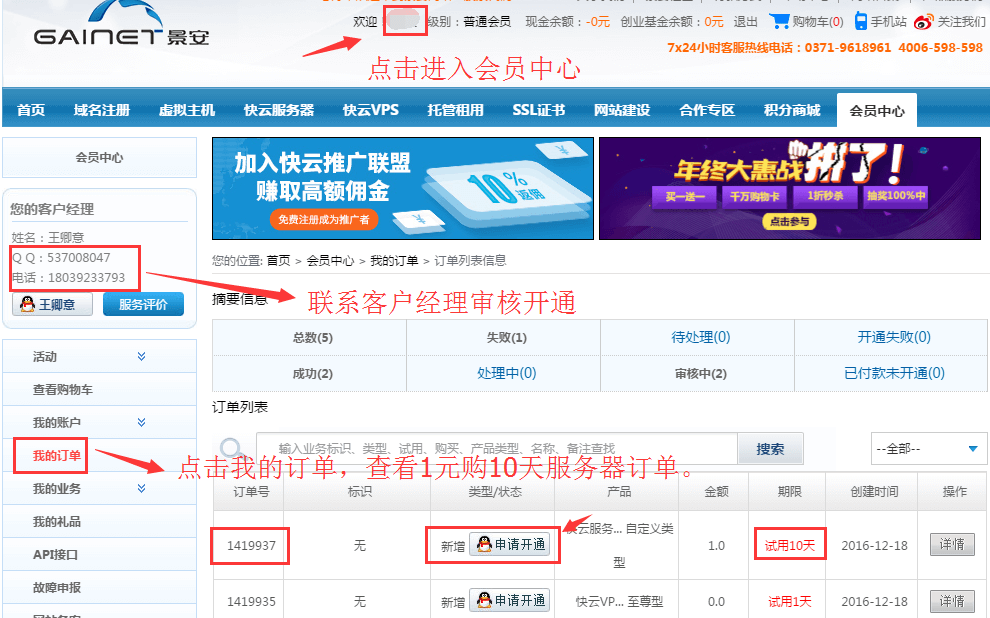Click the QQ contact icon for 王卿意

(27, 304)
